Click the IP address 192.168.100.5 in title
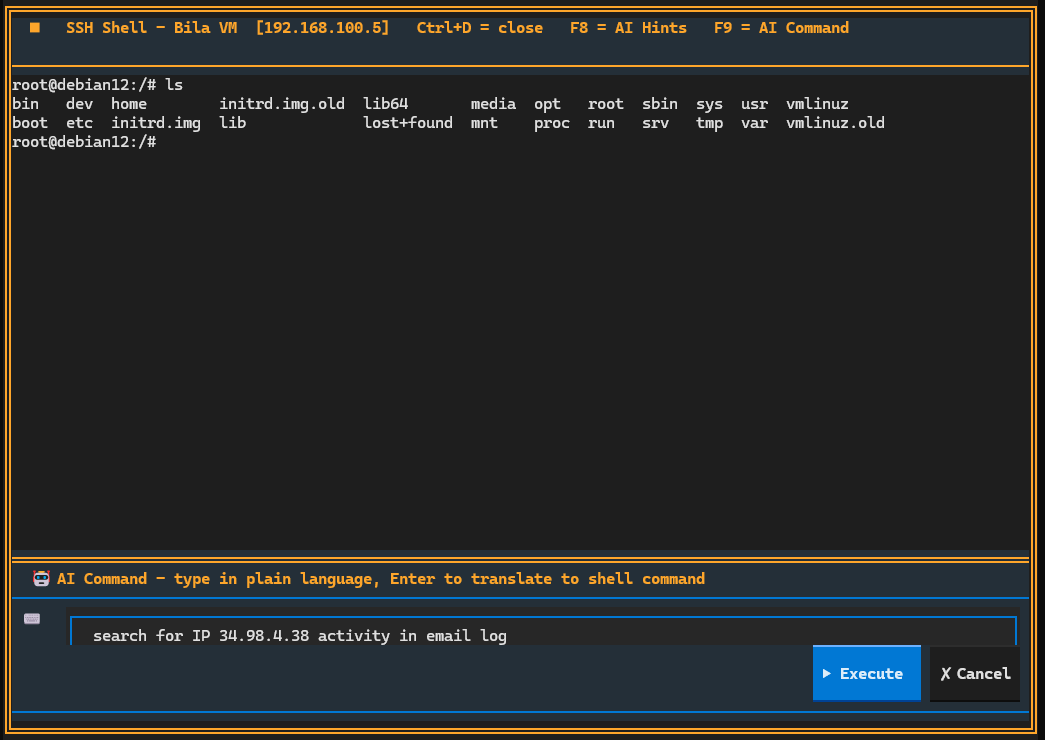 tap(322, 28)
